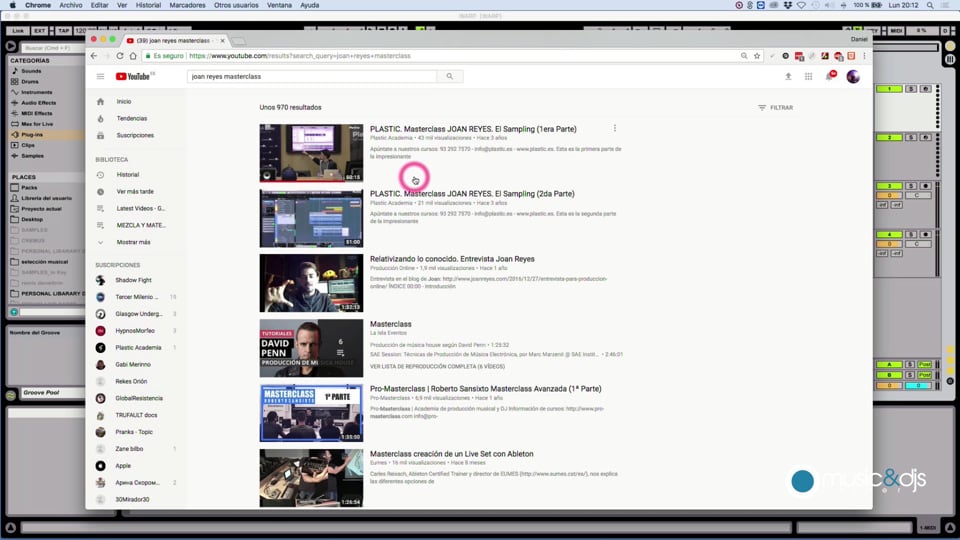Open Chrome three-dot menu

[x=864, y=56]
